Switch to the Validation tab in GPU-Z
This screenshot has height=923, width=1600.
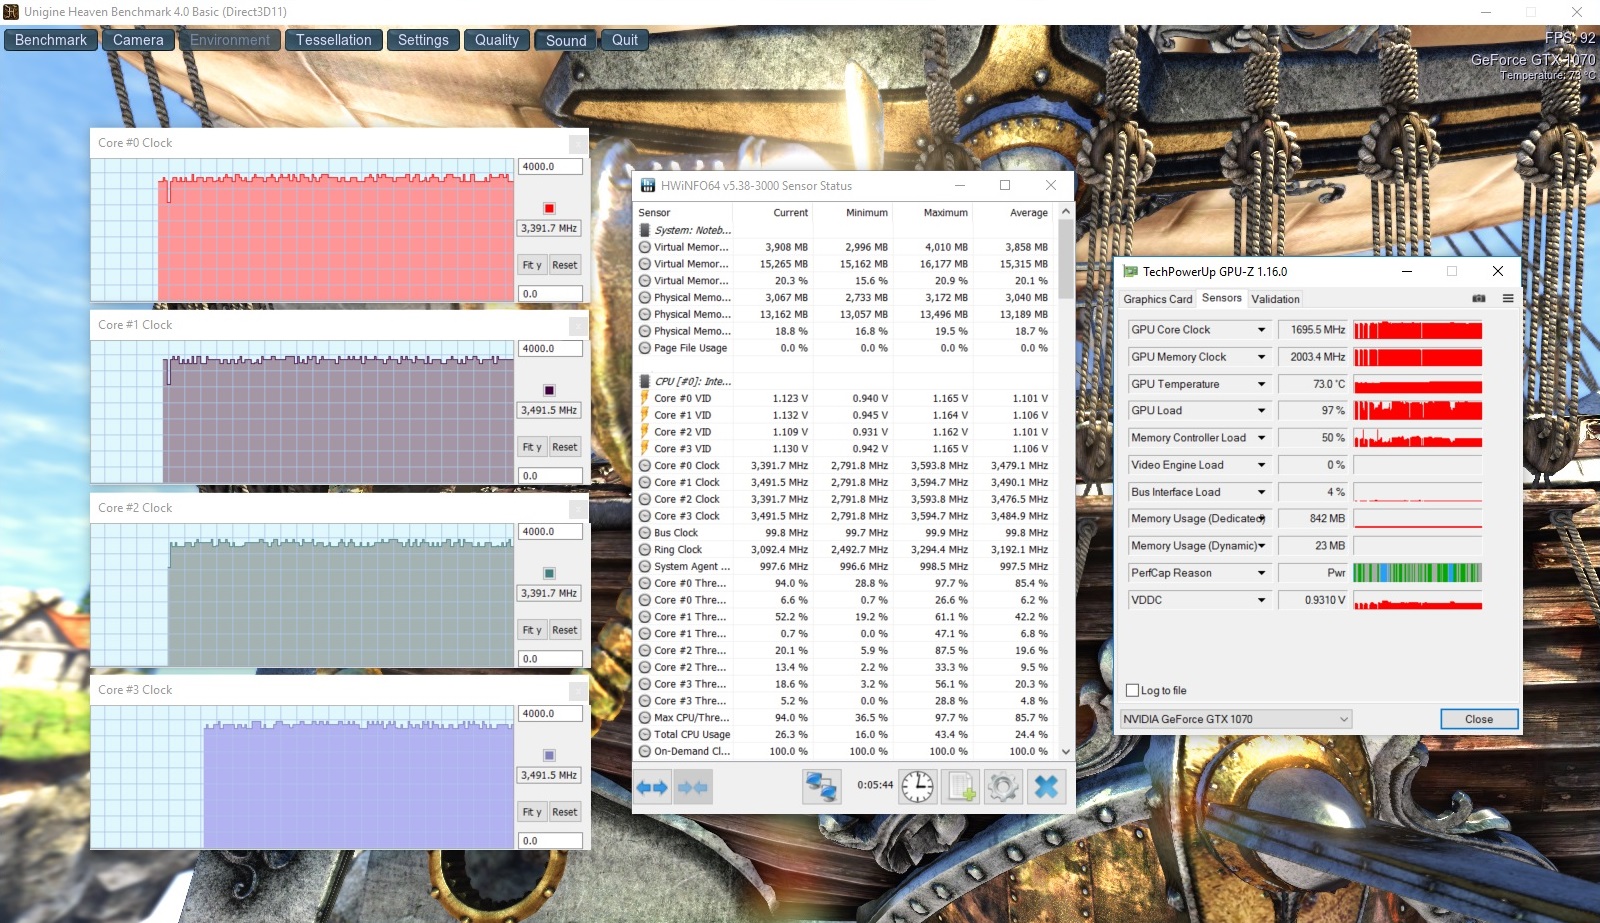click(1275, 299)
